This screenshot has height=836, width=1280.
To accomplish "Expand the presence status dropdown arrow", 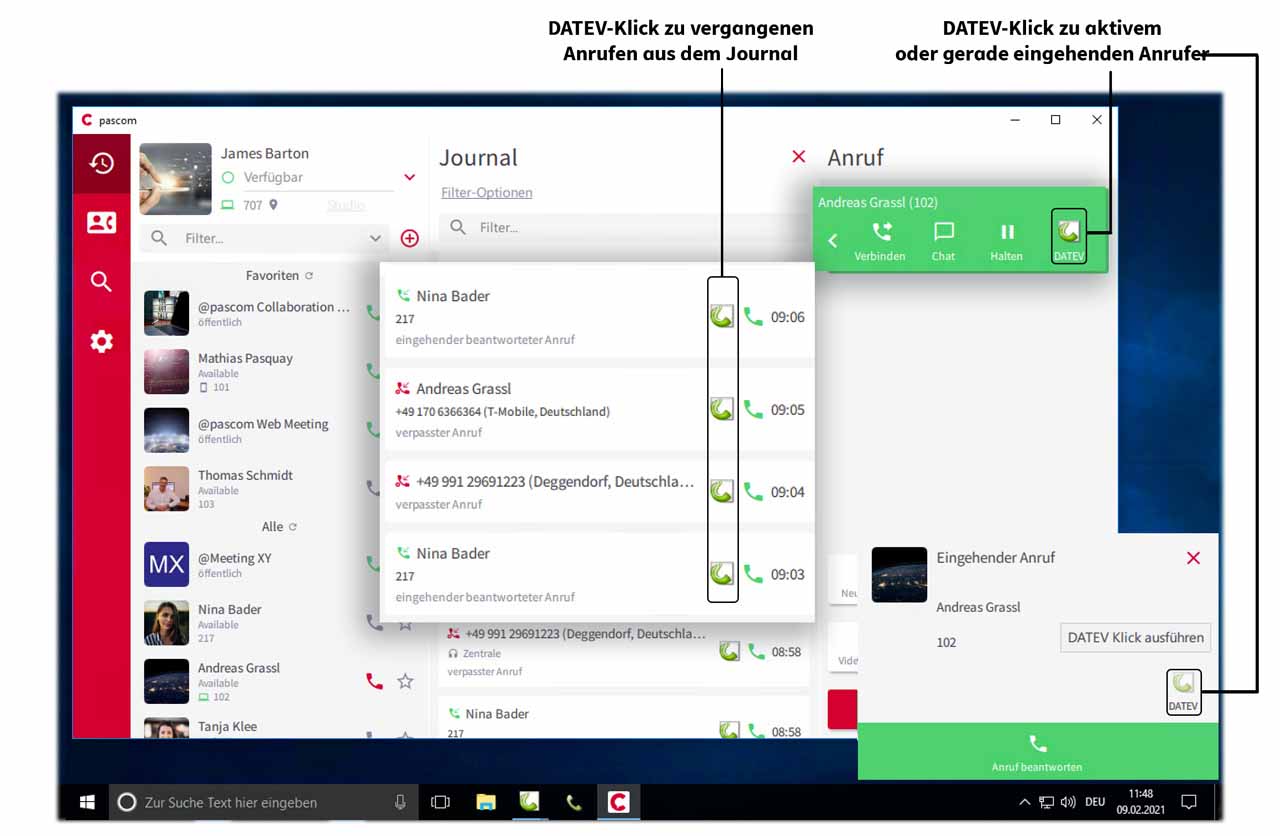I will [x=409, y=177].
